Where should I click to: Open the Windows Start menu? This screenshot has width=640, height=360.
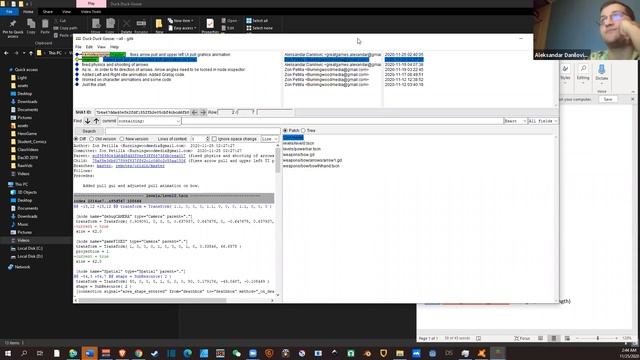pos(8,353)
